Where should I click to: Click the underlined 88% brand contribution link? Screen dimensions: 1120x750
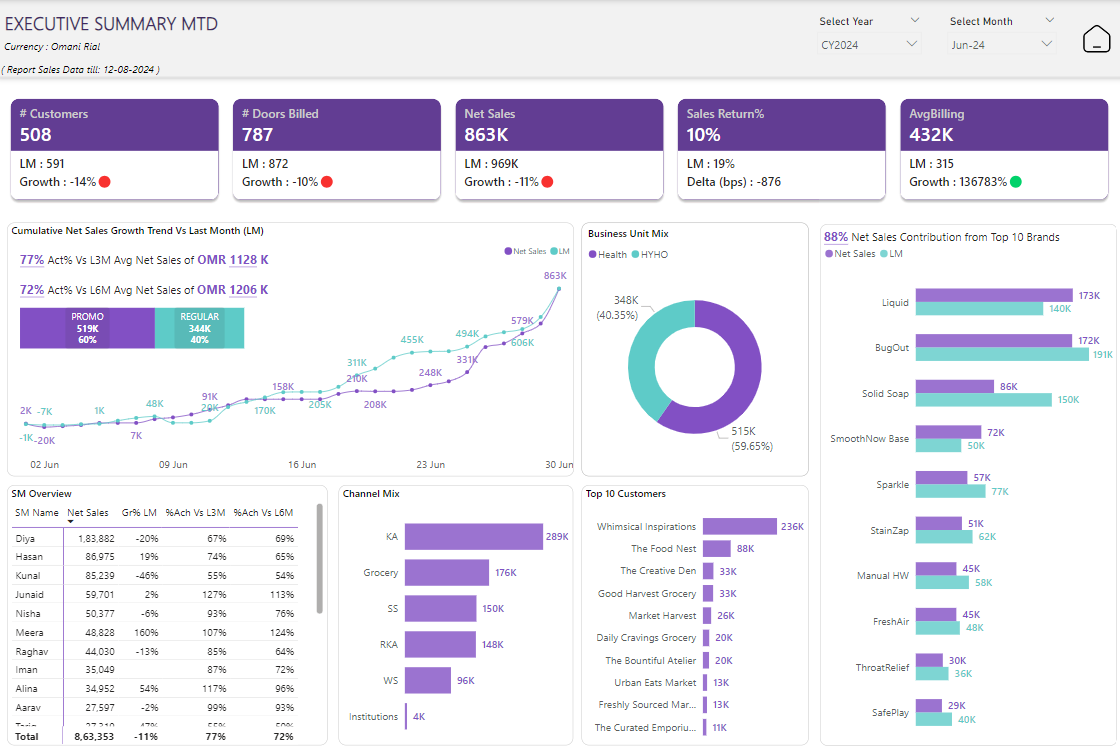point(835,237)
